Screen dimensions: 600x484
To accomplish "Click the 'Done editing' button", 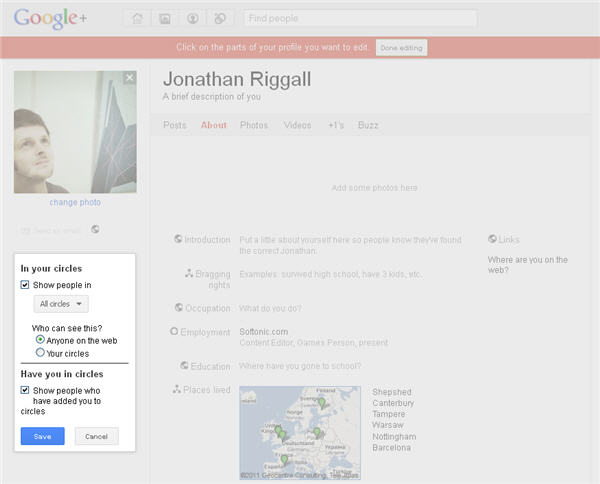I will coord(401,47).
